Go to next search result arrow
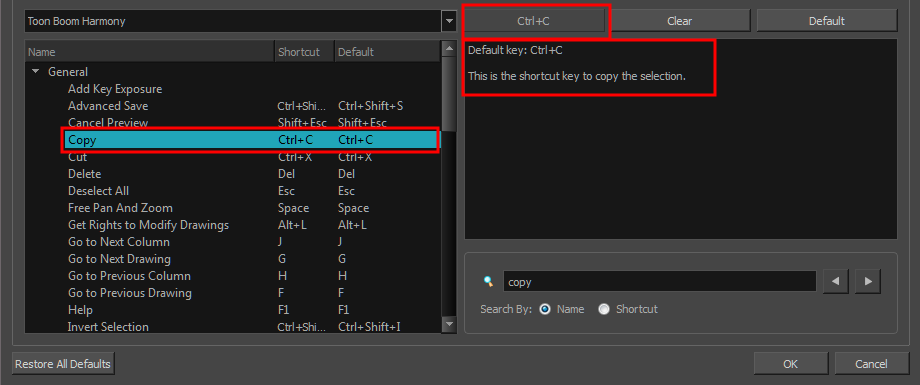Image resolution: width=920 pixels, height=385 pixels. [x=868, y=282]
